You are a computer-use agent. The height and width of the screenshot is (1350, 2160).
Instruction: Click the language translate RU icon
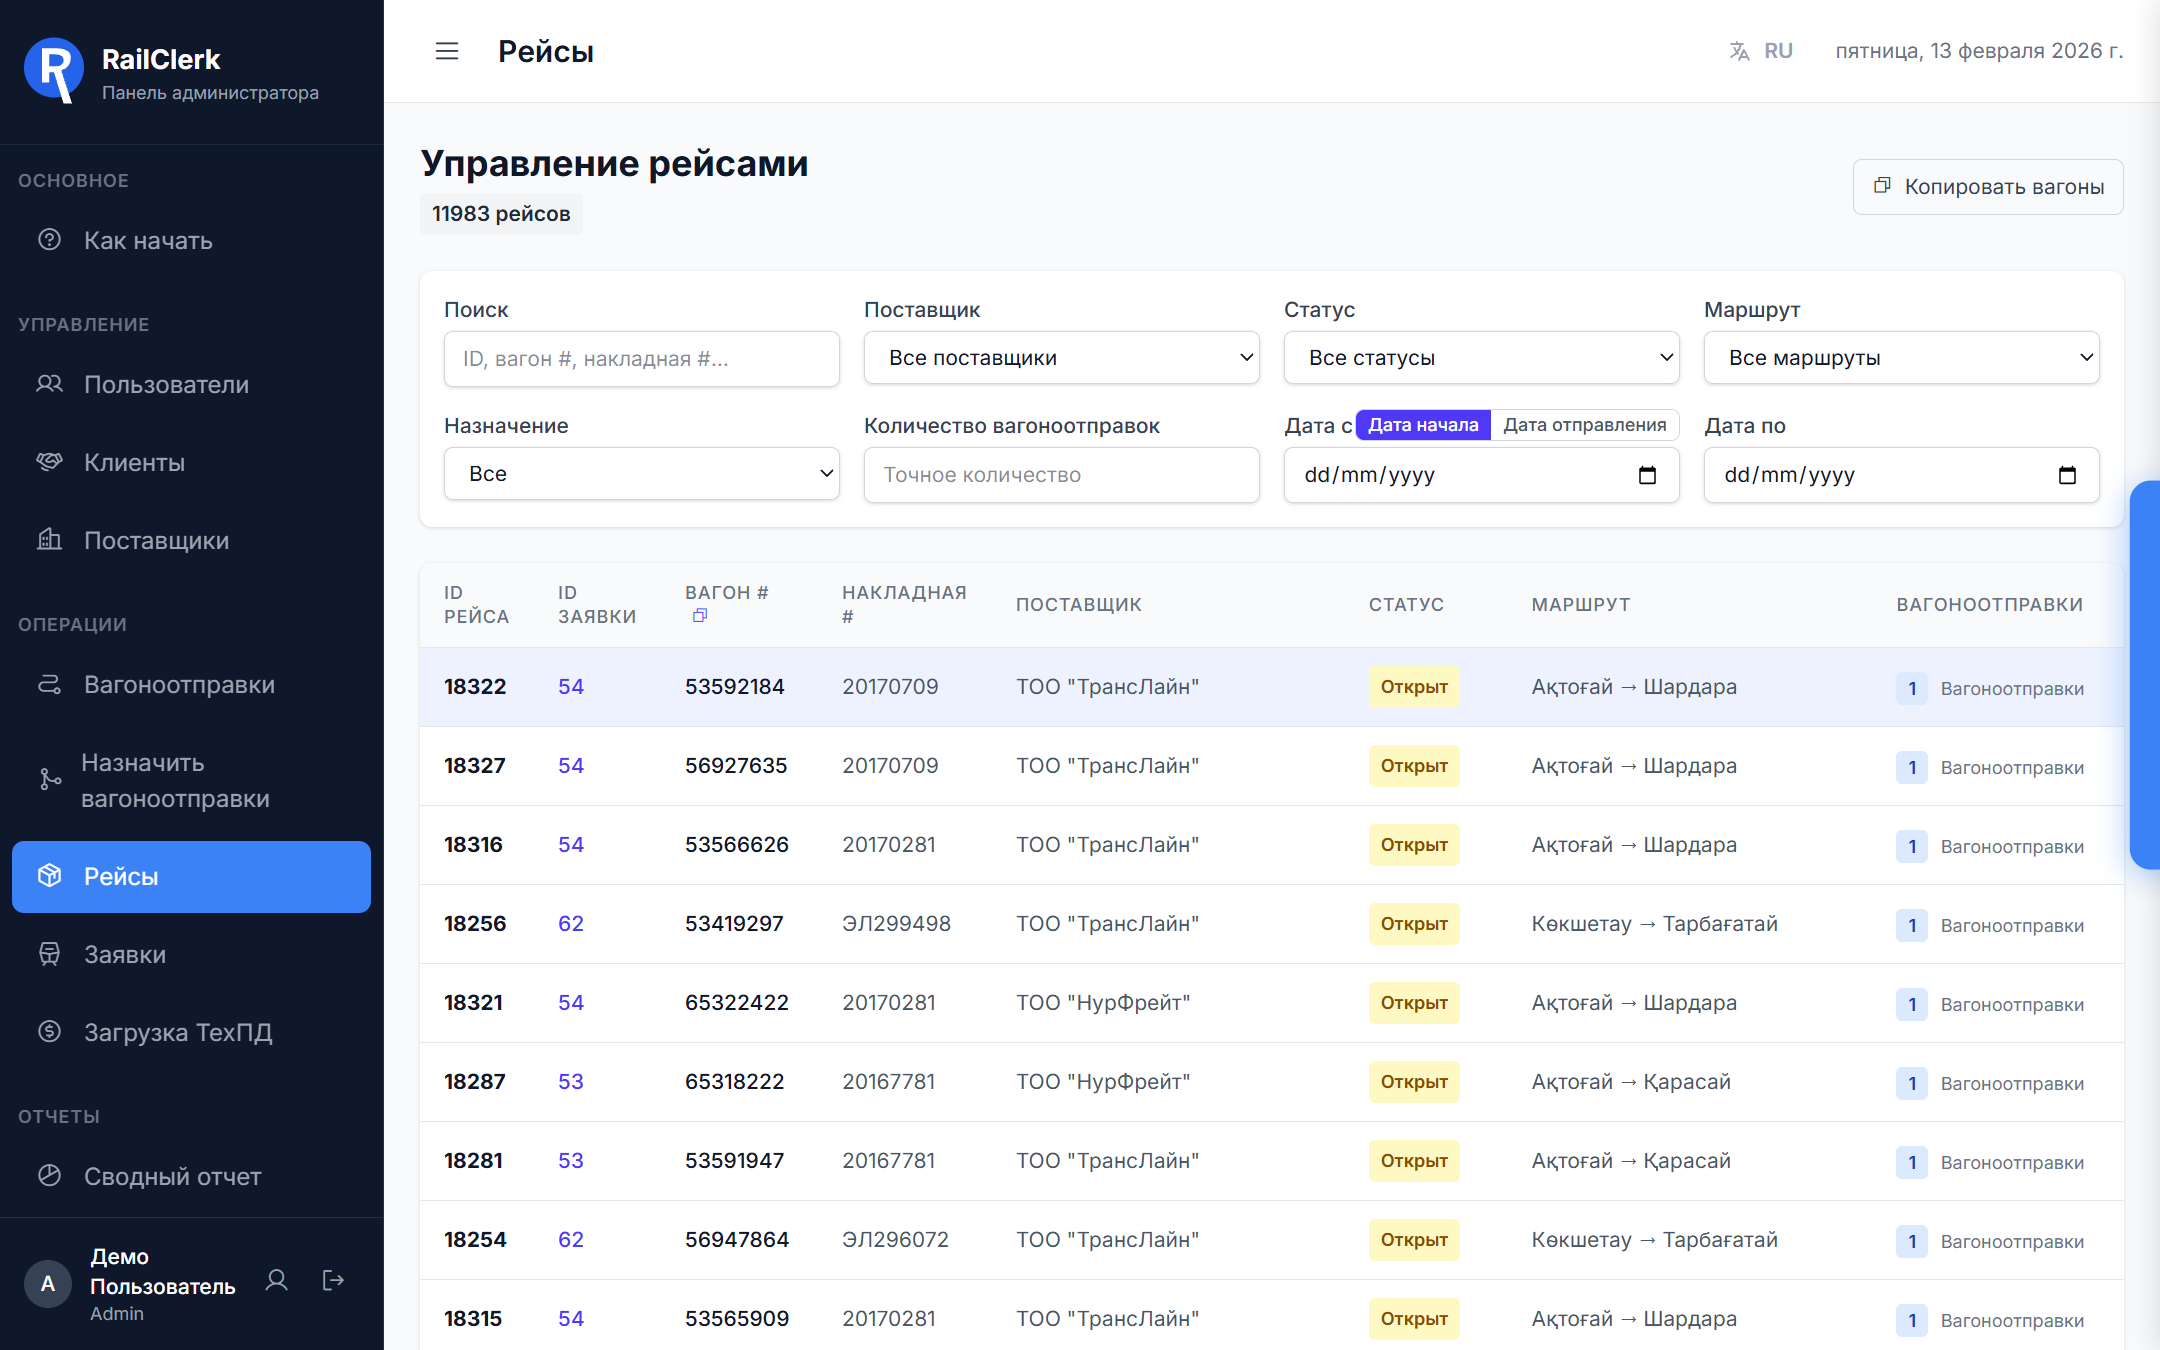coord(1740,51)
